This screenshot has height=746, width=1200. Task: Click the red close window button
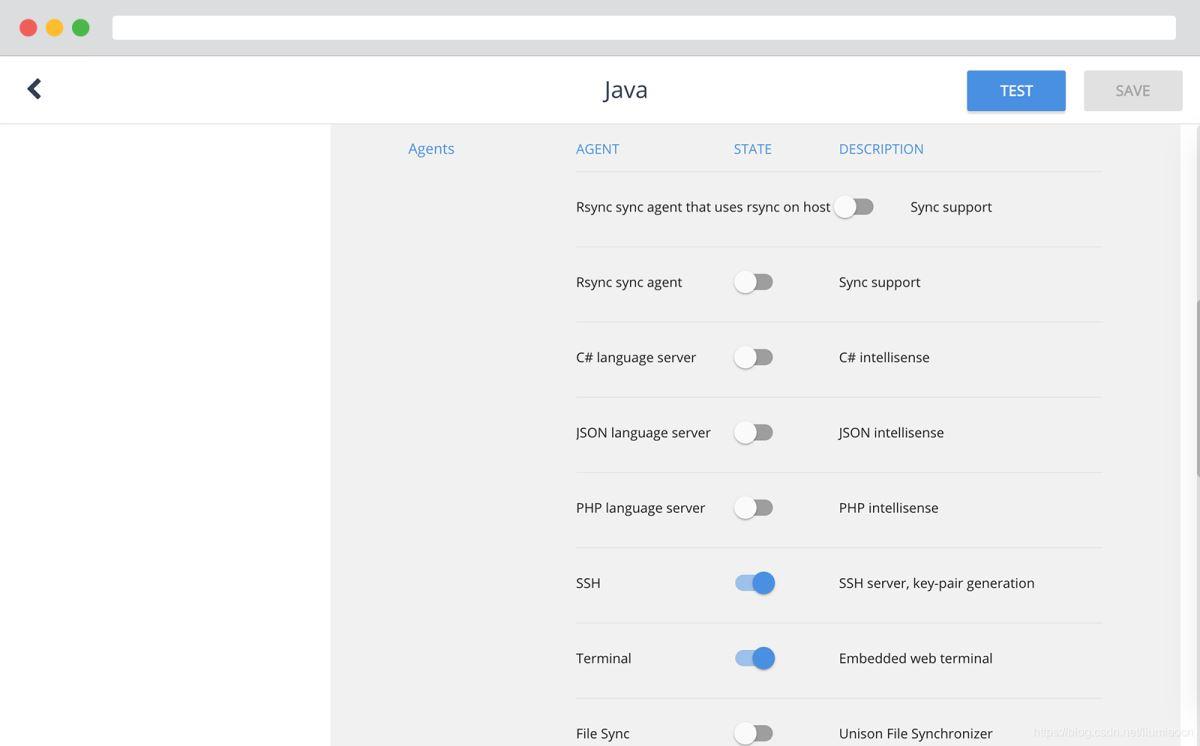(x=28, y=28)
